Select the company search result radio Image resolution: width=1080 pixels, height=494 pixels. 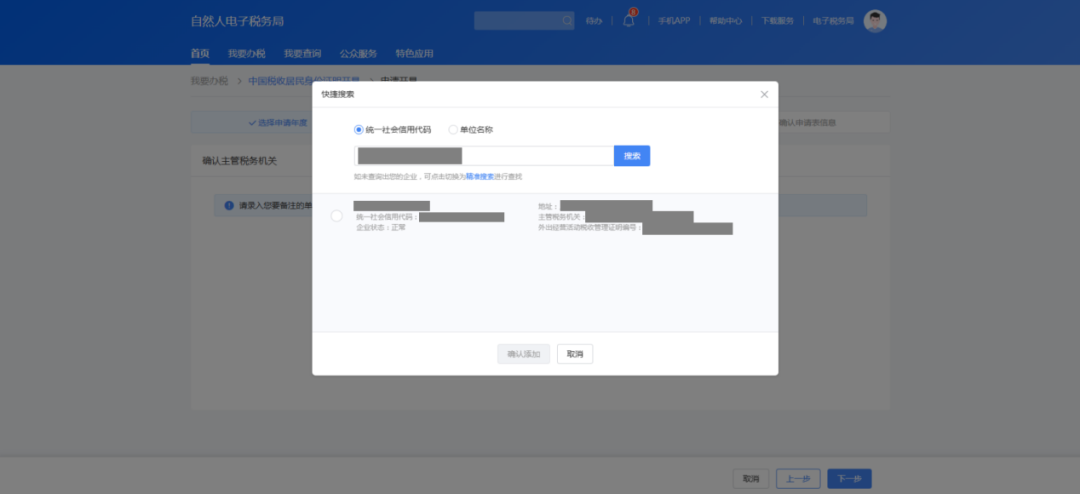click(x=336, y=216)
